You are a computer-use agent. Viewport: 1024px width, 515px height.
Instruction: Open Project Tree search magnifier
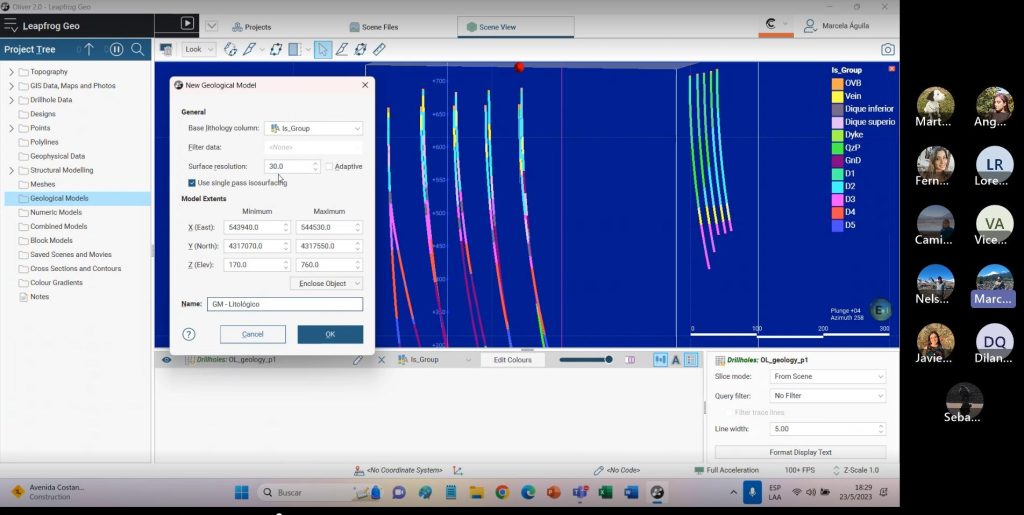coord(138,49)
